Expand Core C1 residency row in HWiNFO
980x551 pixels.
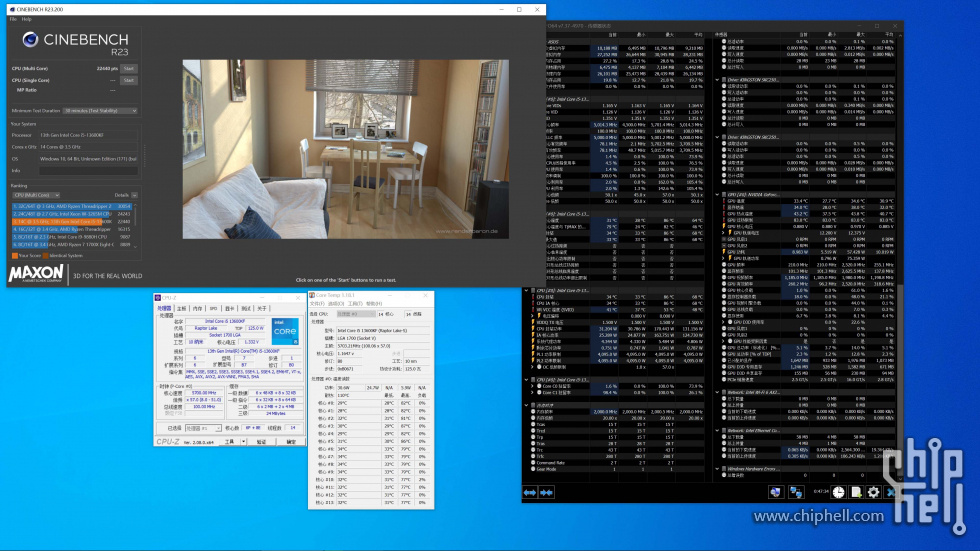pos(533,392)
